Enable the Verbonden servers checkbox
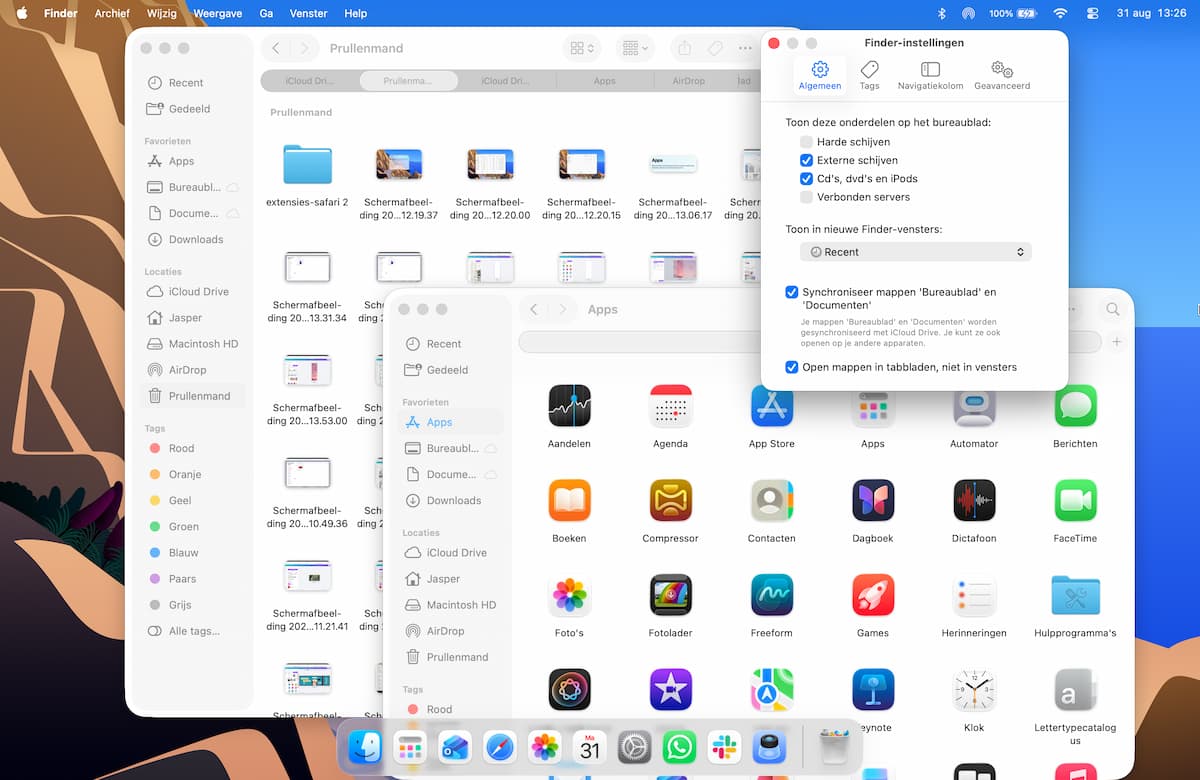1200x780 pixels. (x=806, y=197)
